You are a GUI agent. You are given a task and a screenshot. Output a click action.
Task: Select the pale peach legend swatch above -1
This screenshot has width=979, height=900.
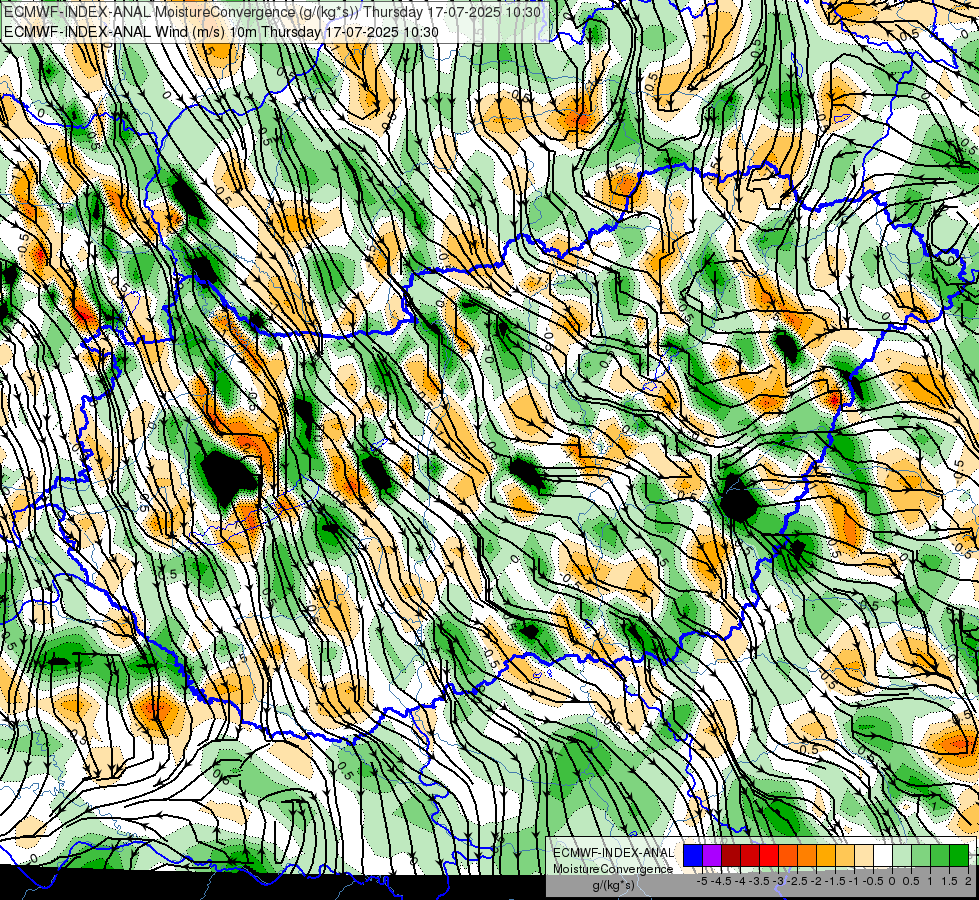coord(864,855)
